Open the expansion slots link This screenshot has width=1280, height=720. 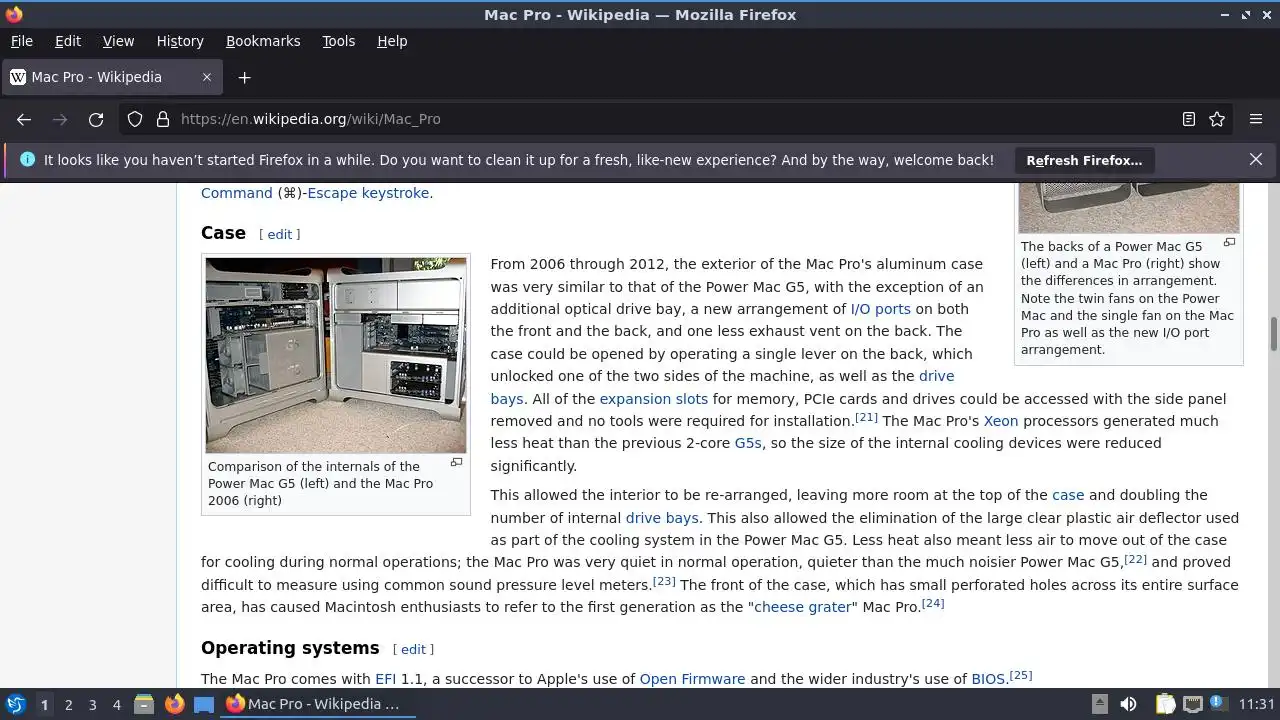[x=653, y=399]
